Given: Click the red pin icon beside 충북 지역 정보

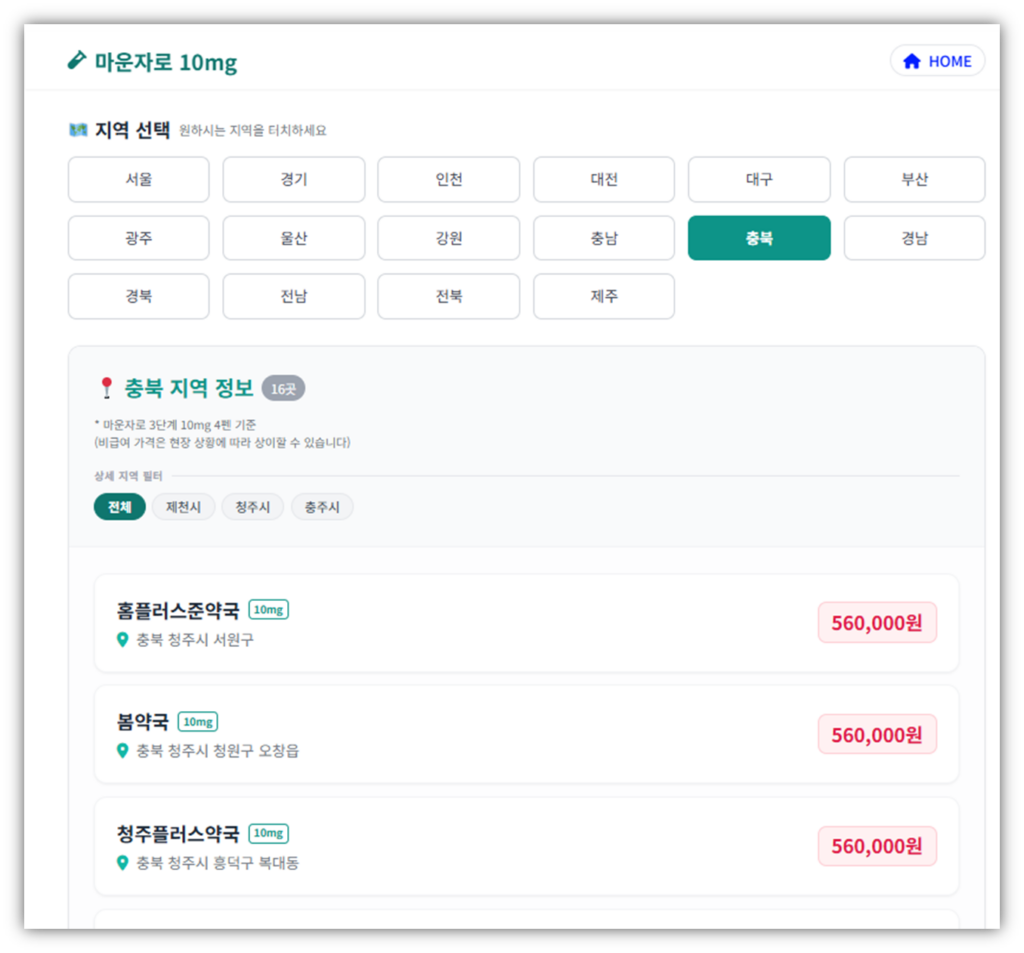Looking at the screenshot, I should pos(107,386).
